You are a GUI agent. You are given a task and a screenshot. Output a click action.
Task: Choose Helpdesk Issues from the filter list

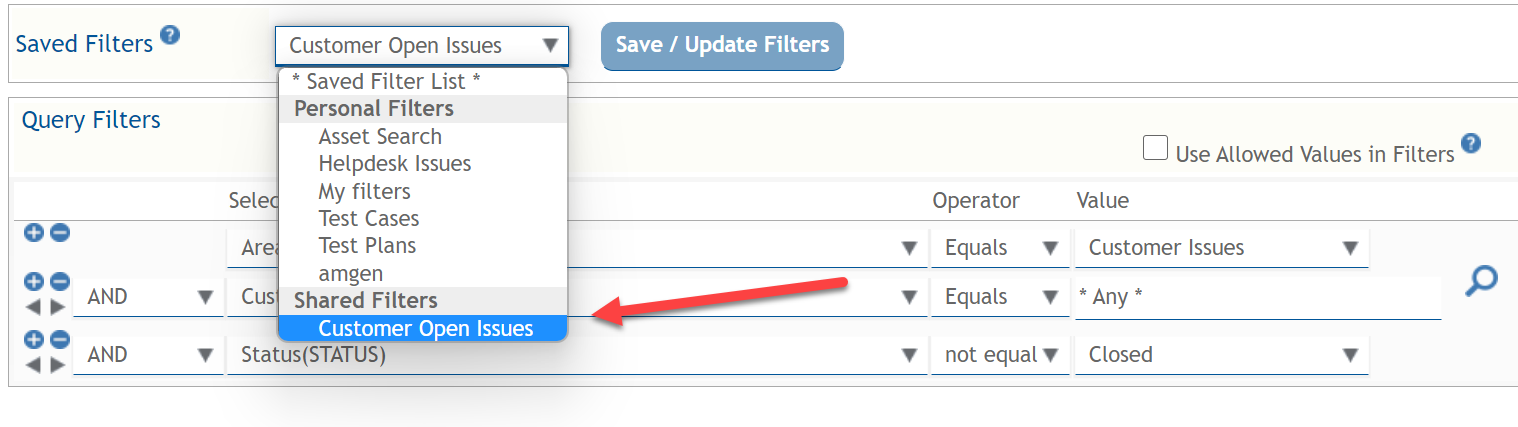pos(394,163)
